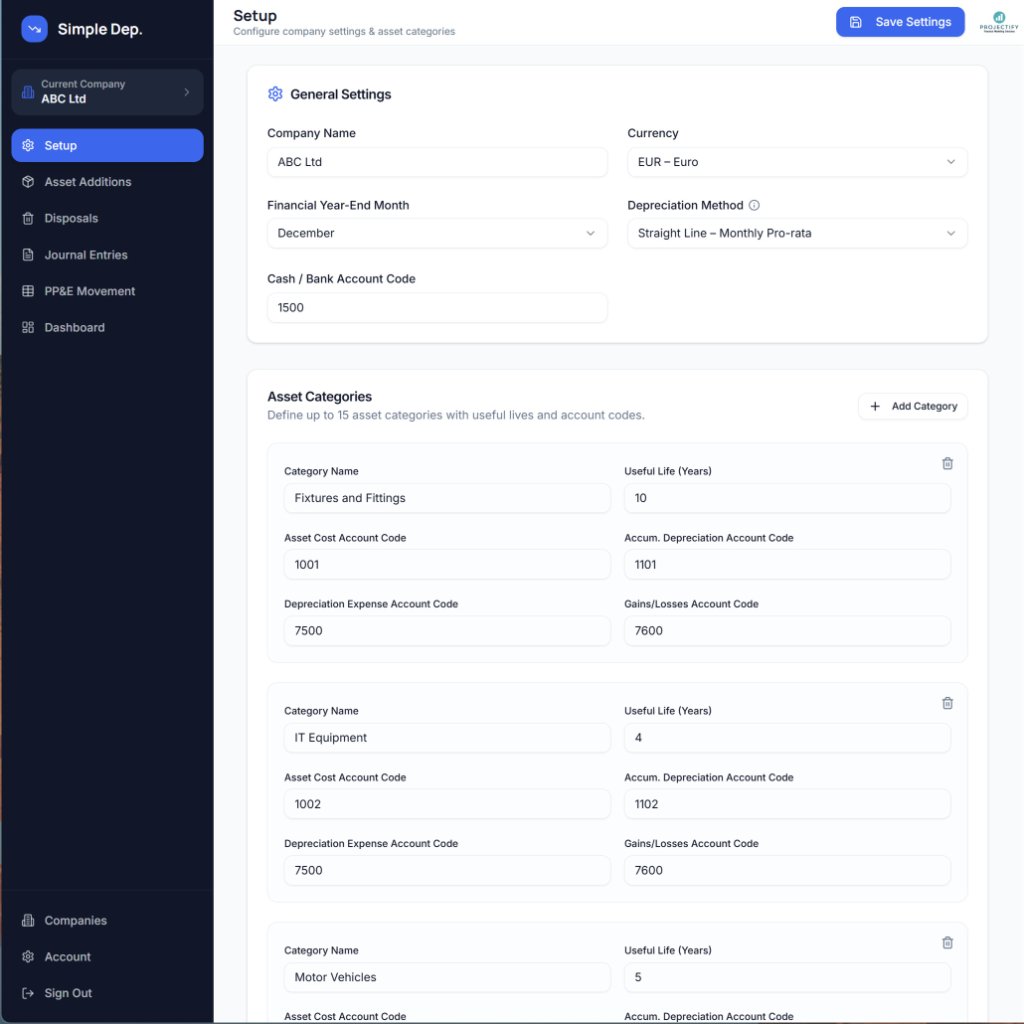The width and height of the screenshot is (1024, 1024).
Task: Edit the useful life field showing 10
Action: point(787,498)
